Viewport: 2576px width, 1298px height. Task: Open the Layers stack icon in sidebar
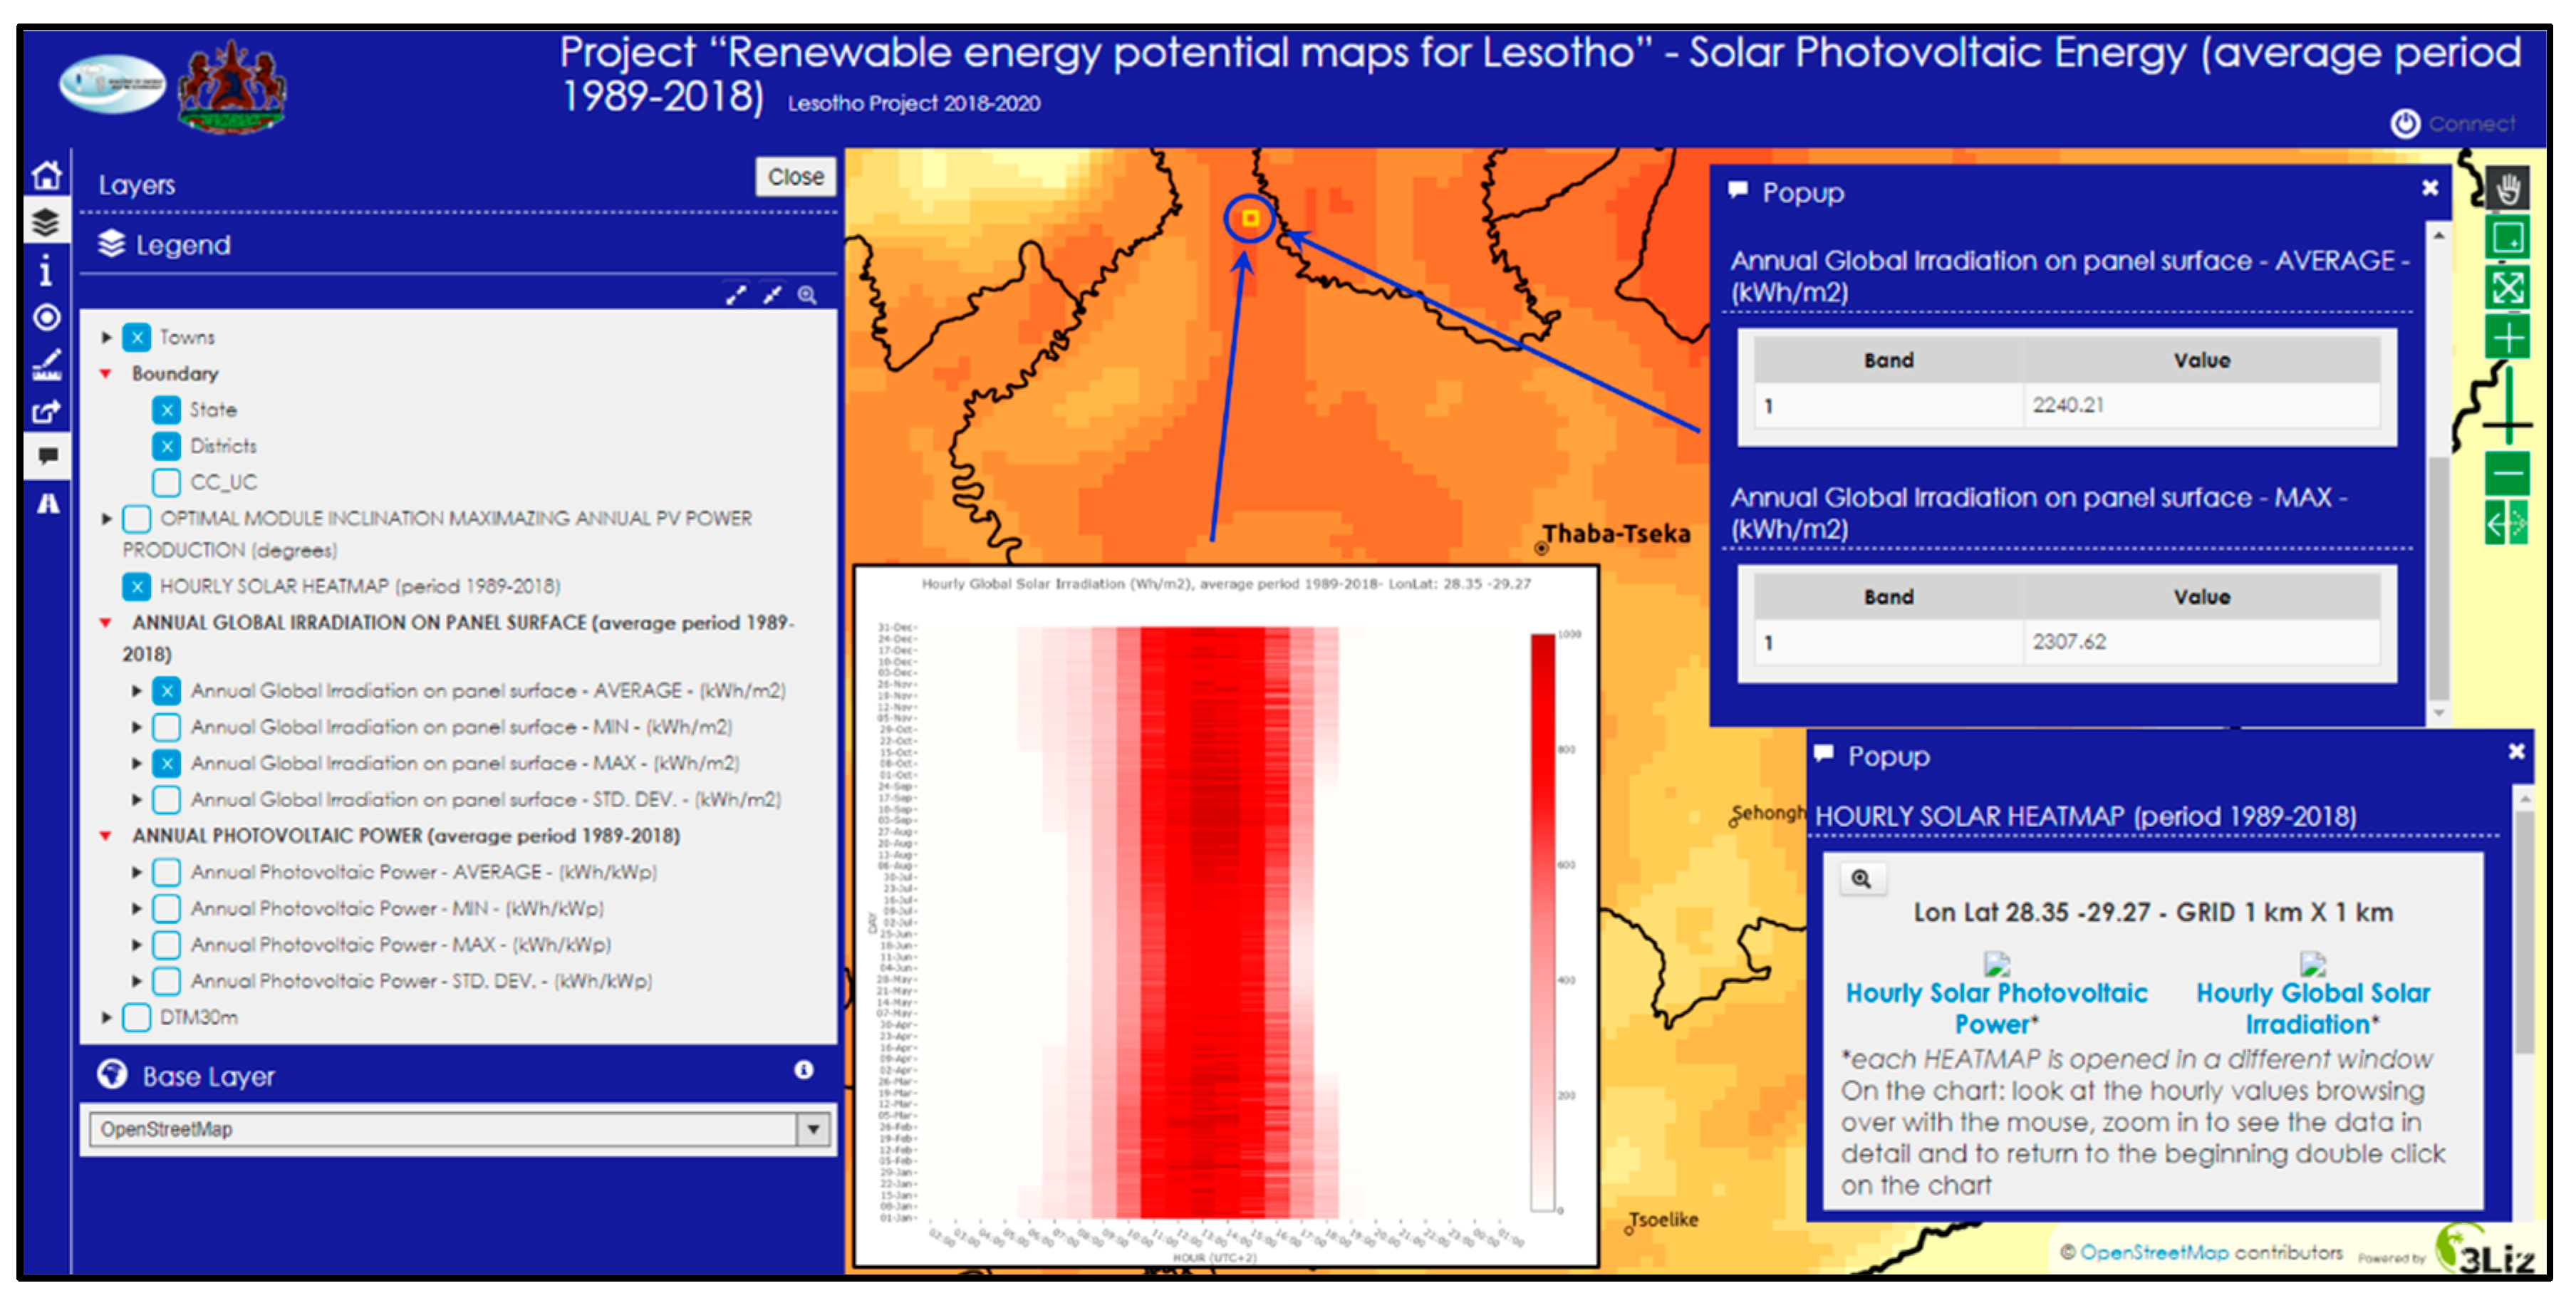coord(46,222)
